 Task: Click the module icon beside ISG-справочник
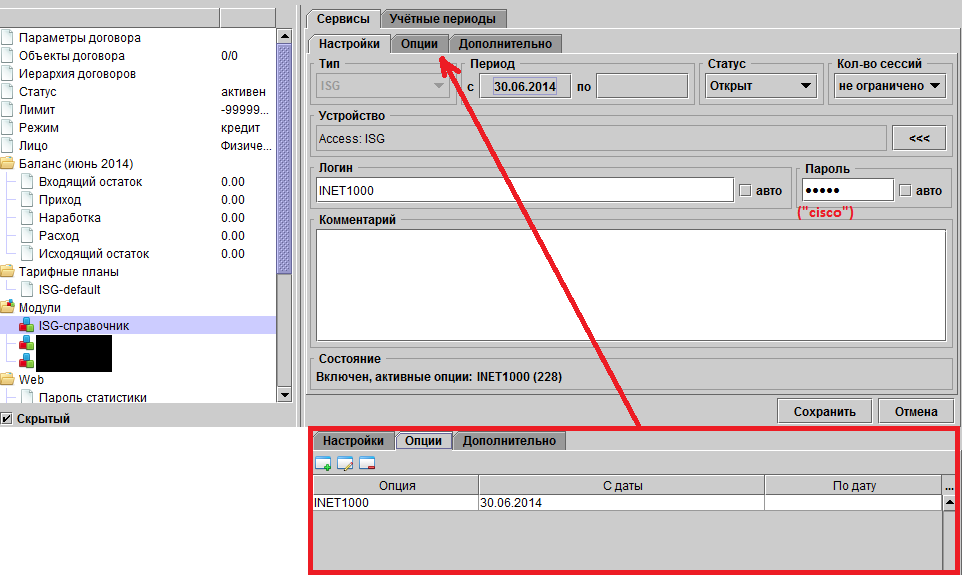26,325
